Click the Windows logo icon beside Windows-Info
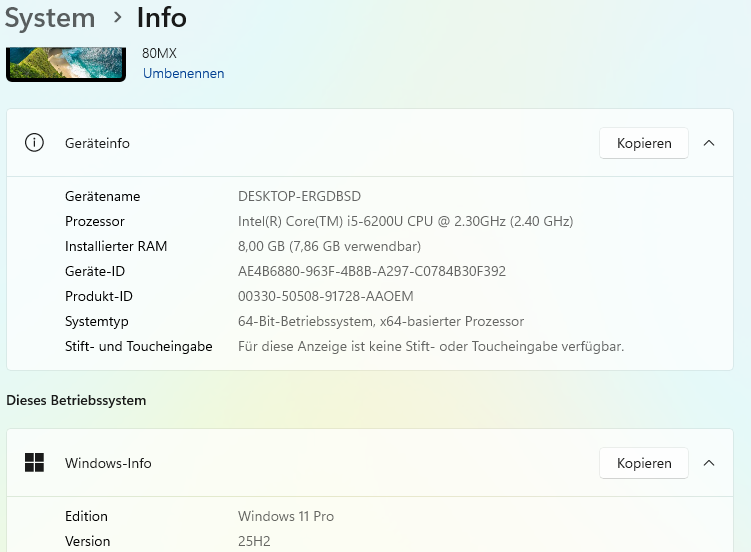 pos(34,462)
